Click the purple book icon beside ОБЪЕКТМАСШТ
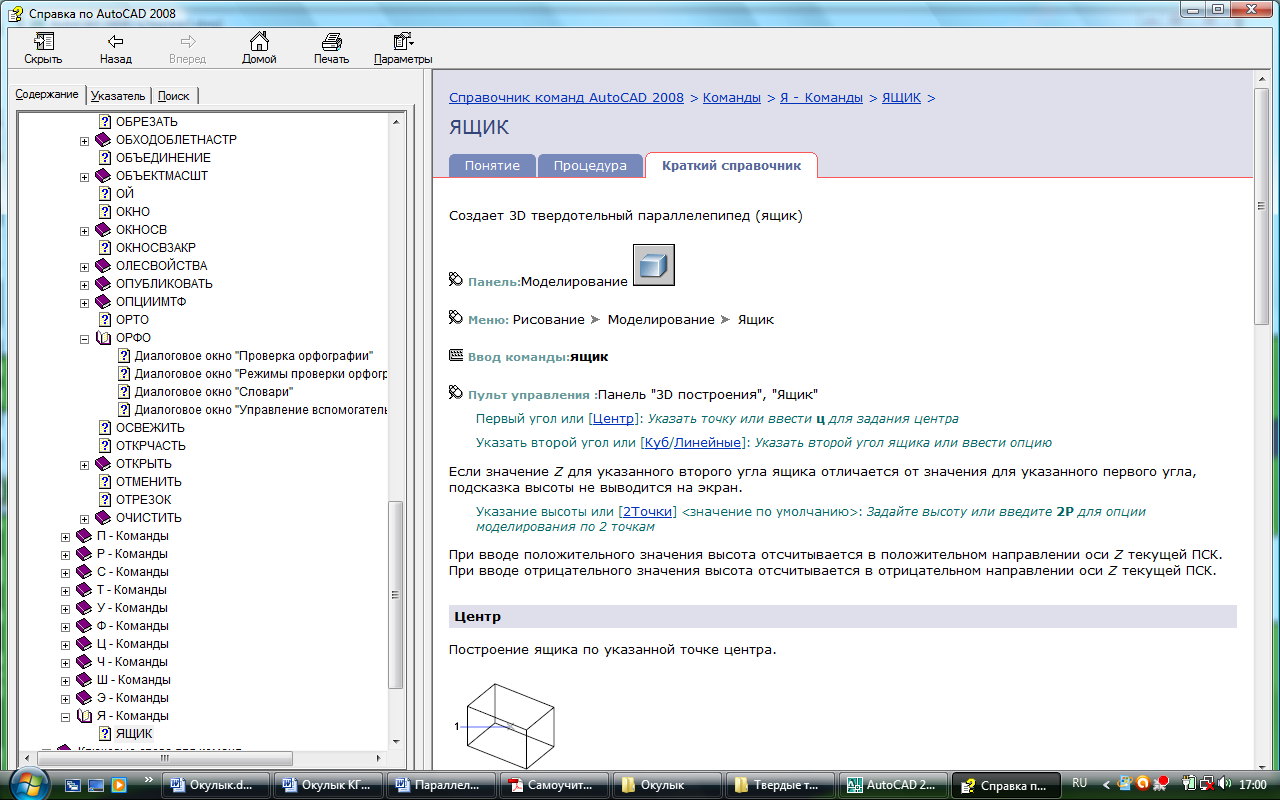1280x800 pixels. coord(103,176)
